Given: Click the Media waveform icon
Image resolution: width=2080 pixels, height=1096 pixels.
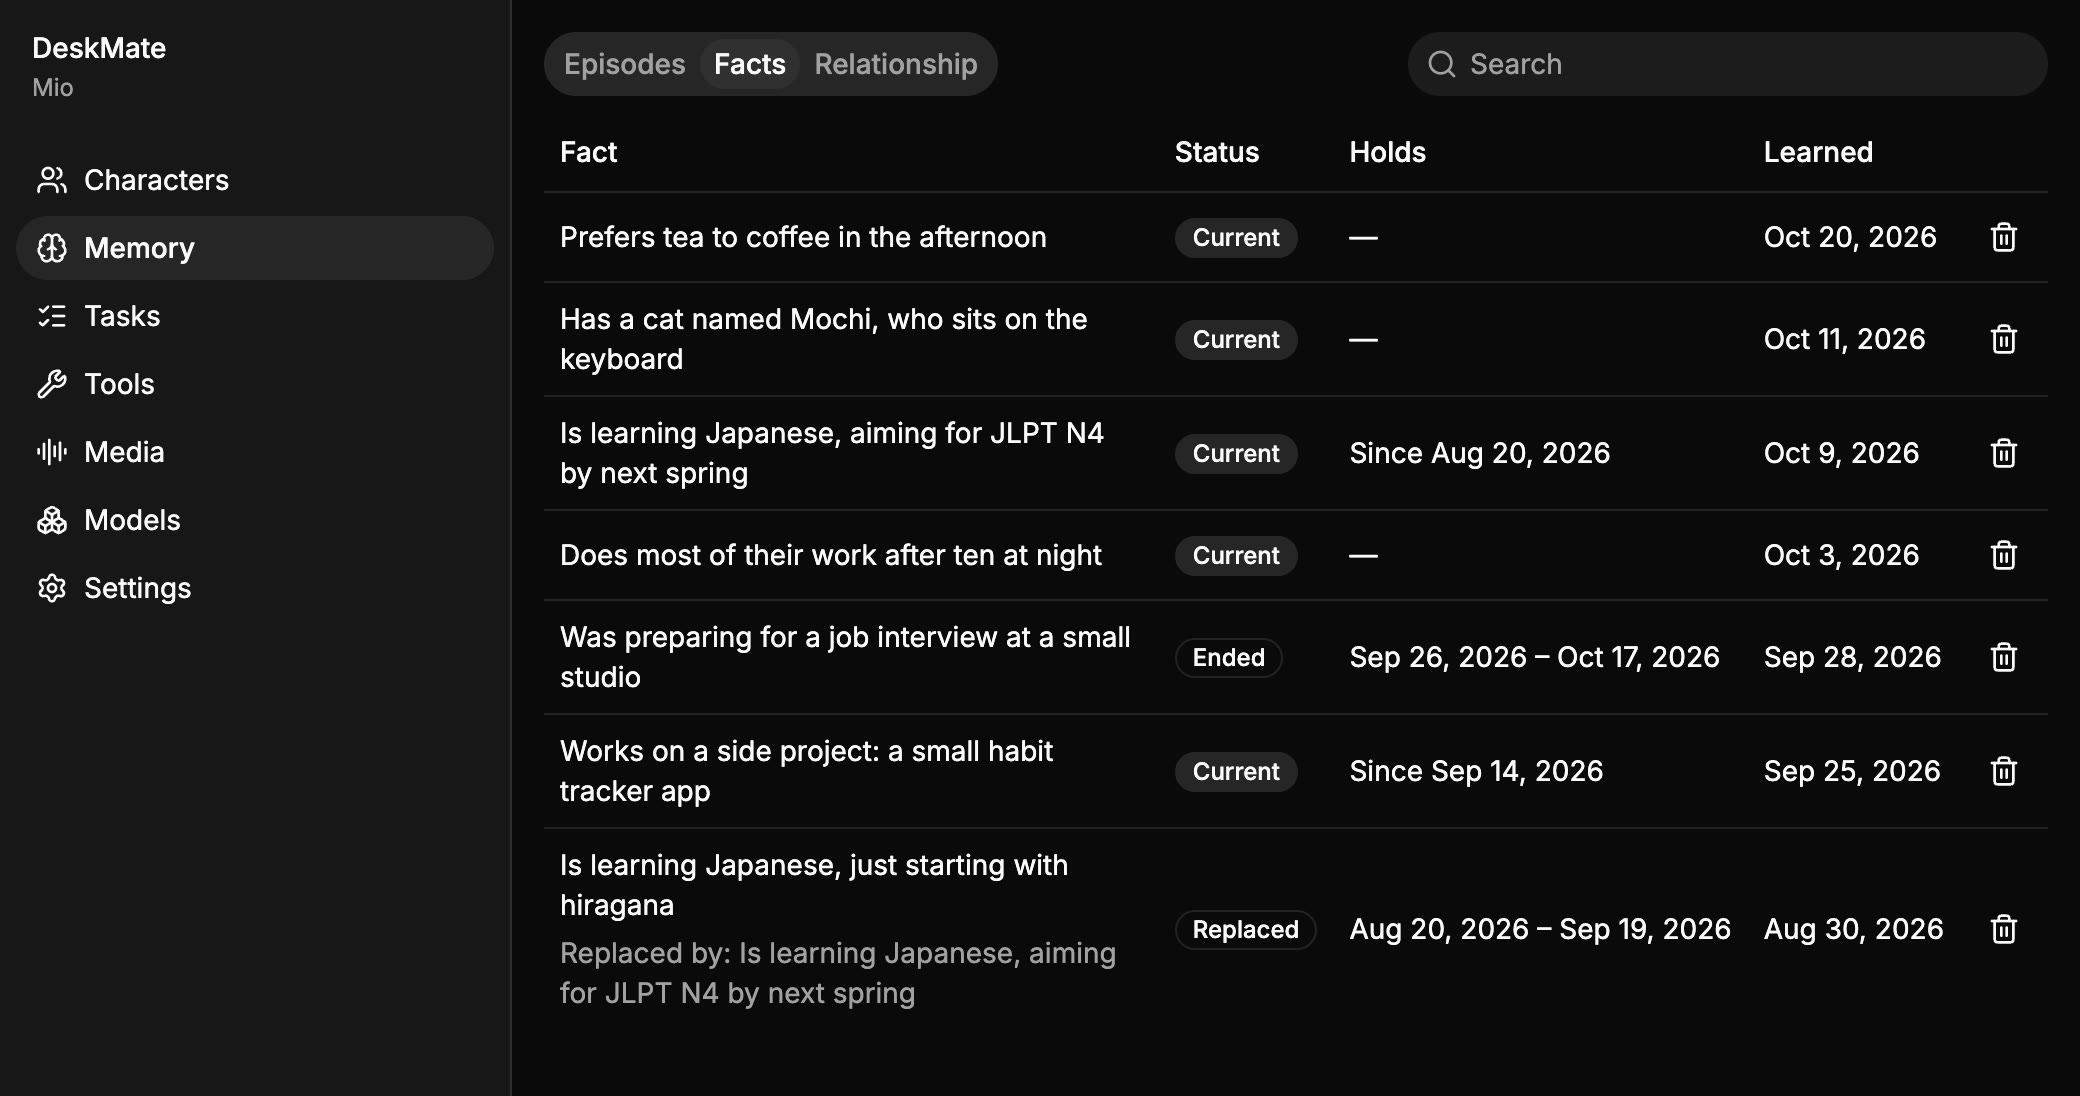Looking at the screenshot, I should [52, 452].
